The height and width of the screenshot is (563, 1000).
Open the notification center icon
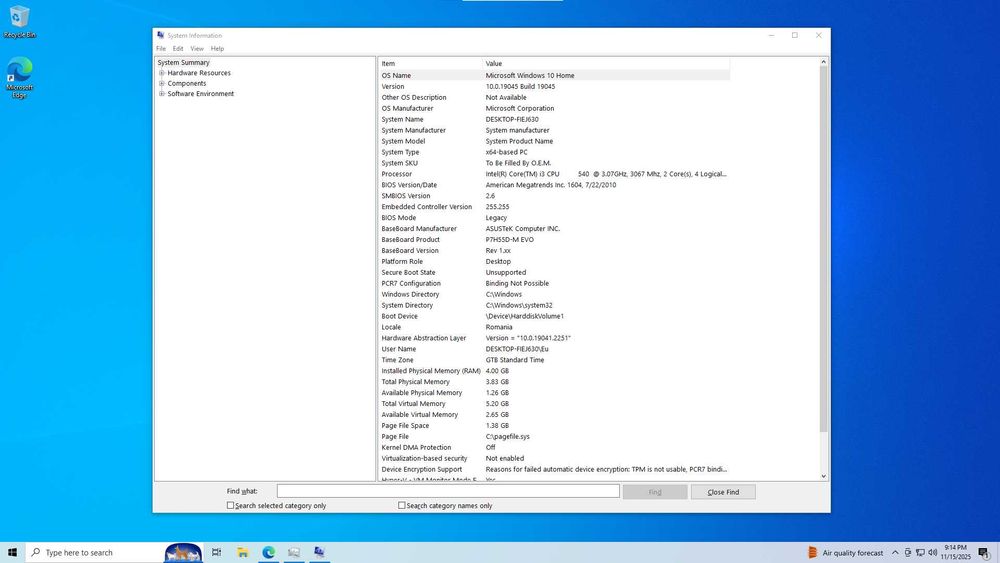pyautogui.click(x=984, y=553)
